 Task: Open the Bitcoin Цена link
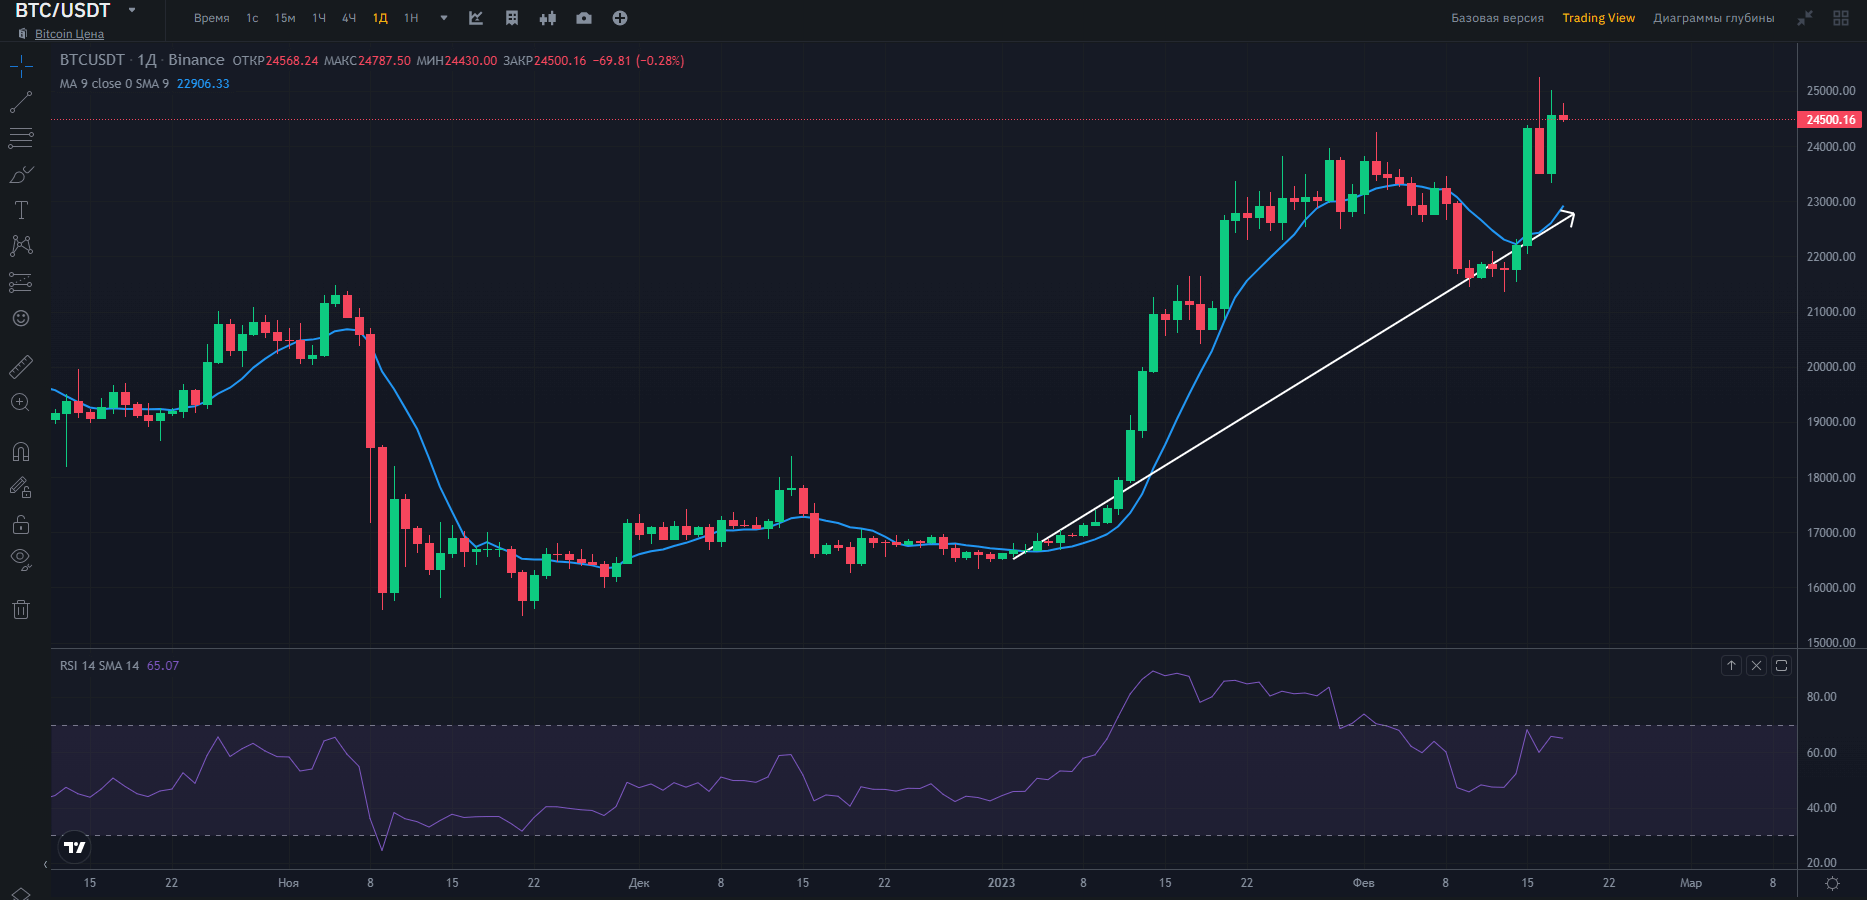pos(69,34)
